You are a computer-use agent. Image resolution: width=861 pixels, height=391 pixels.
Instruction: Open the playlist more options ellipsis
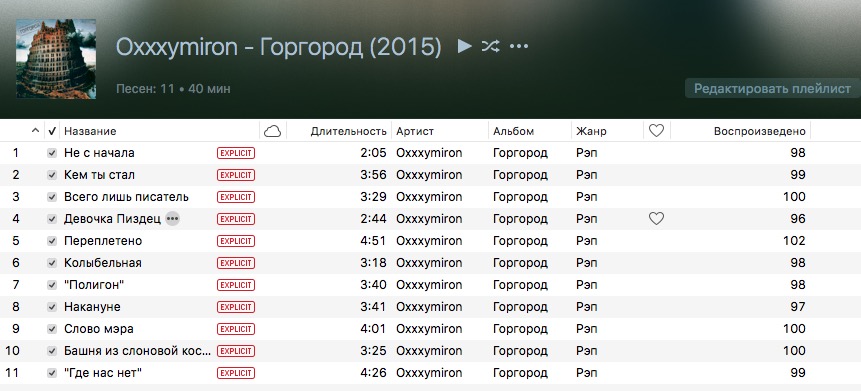coord(518,46)
